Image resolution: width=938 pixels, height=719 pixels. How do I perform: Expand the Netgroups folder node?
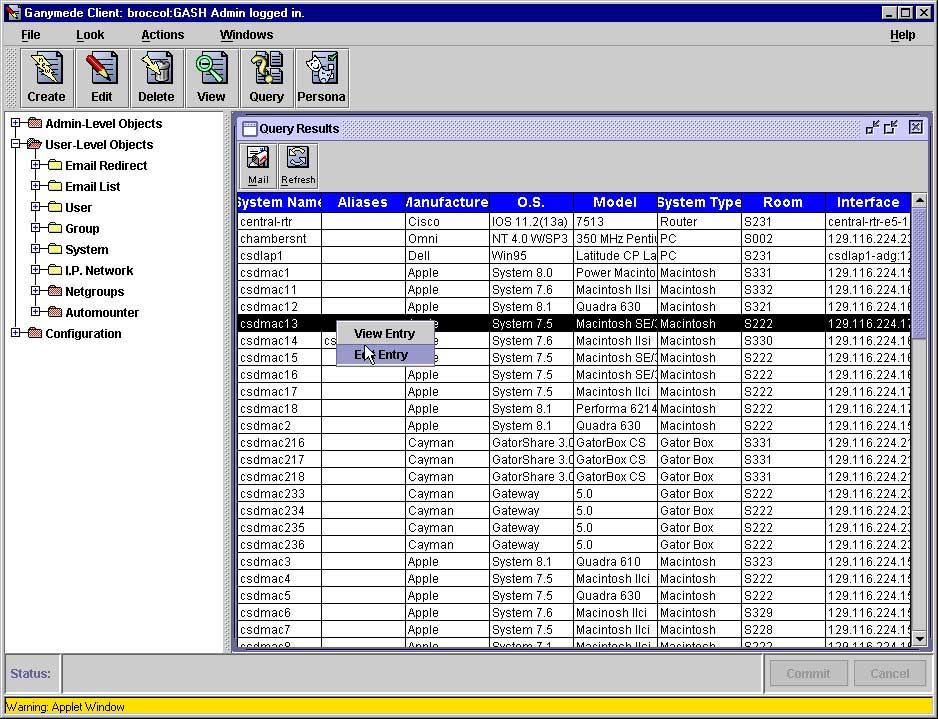tap(36, 292)
